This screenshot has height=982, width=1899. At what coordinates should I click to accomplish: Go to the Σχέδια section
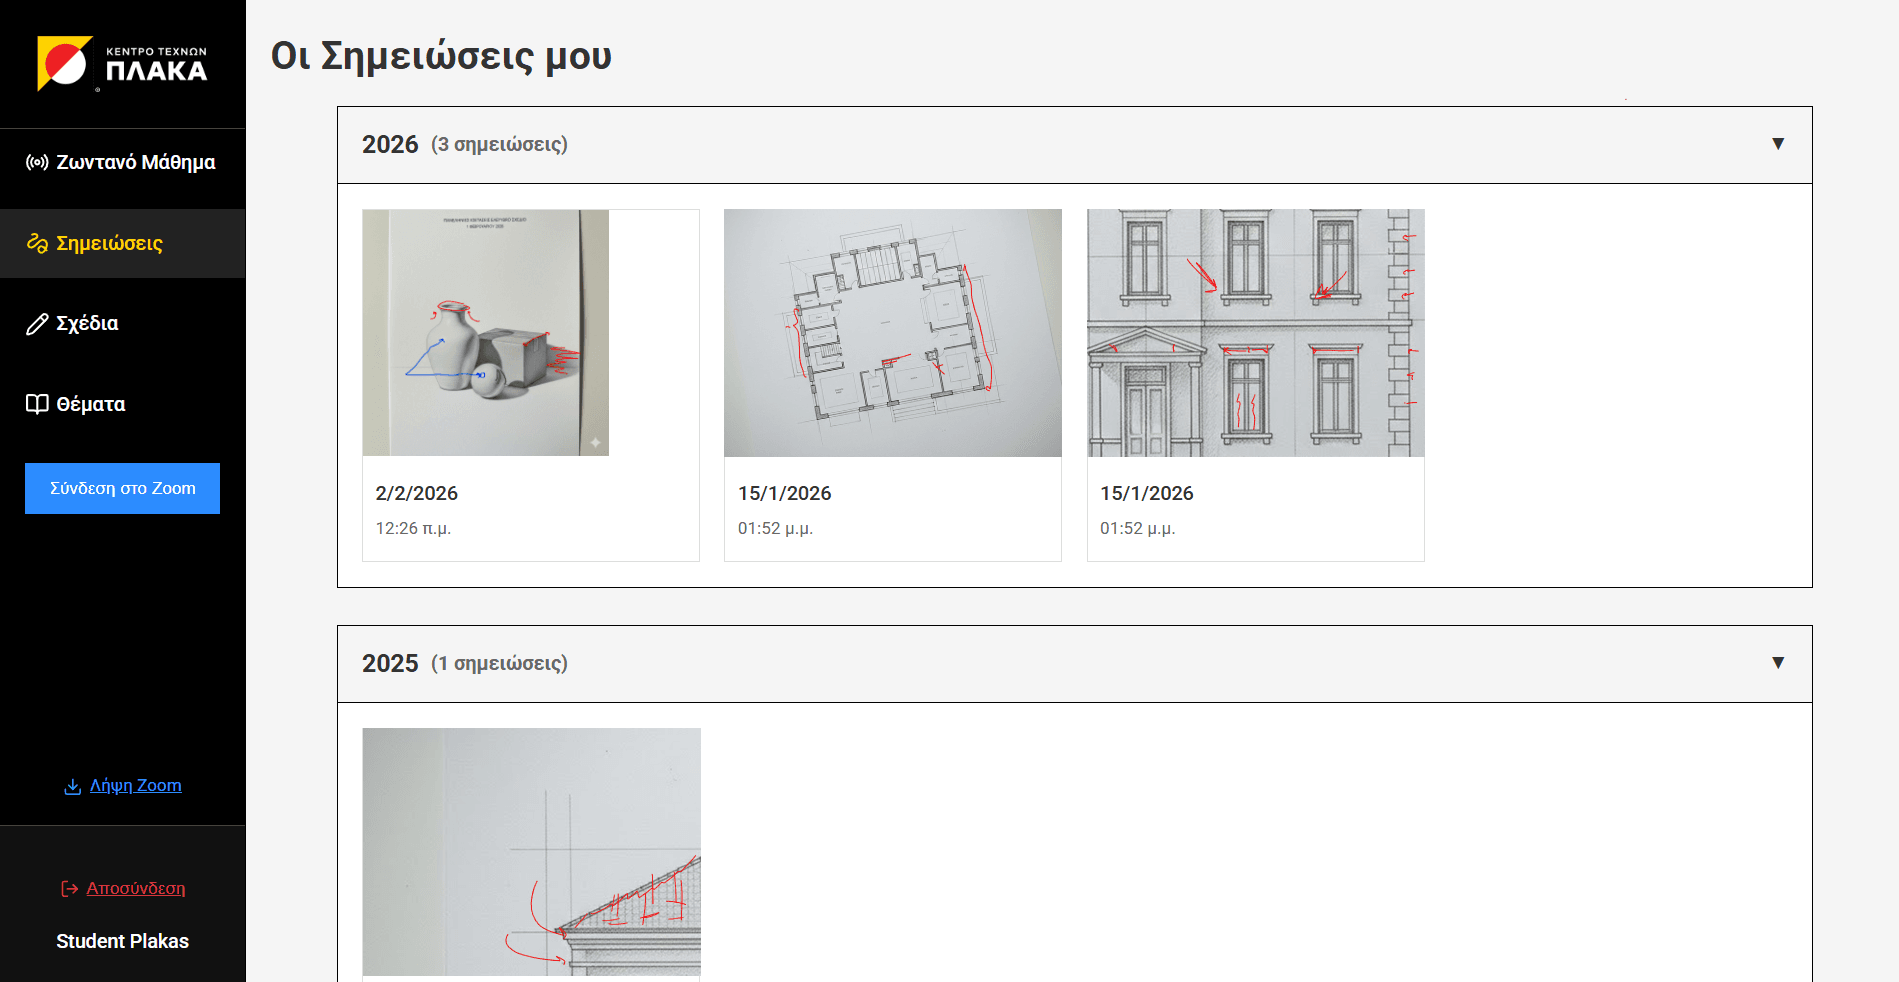tap(87, 324)
